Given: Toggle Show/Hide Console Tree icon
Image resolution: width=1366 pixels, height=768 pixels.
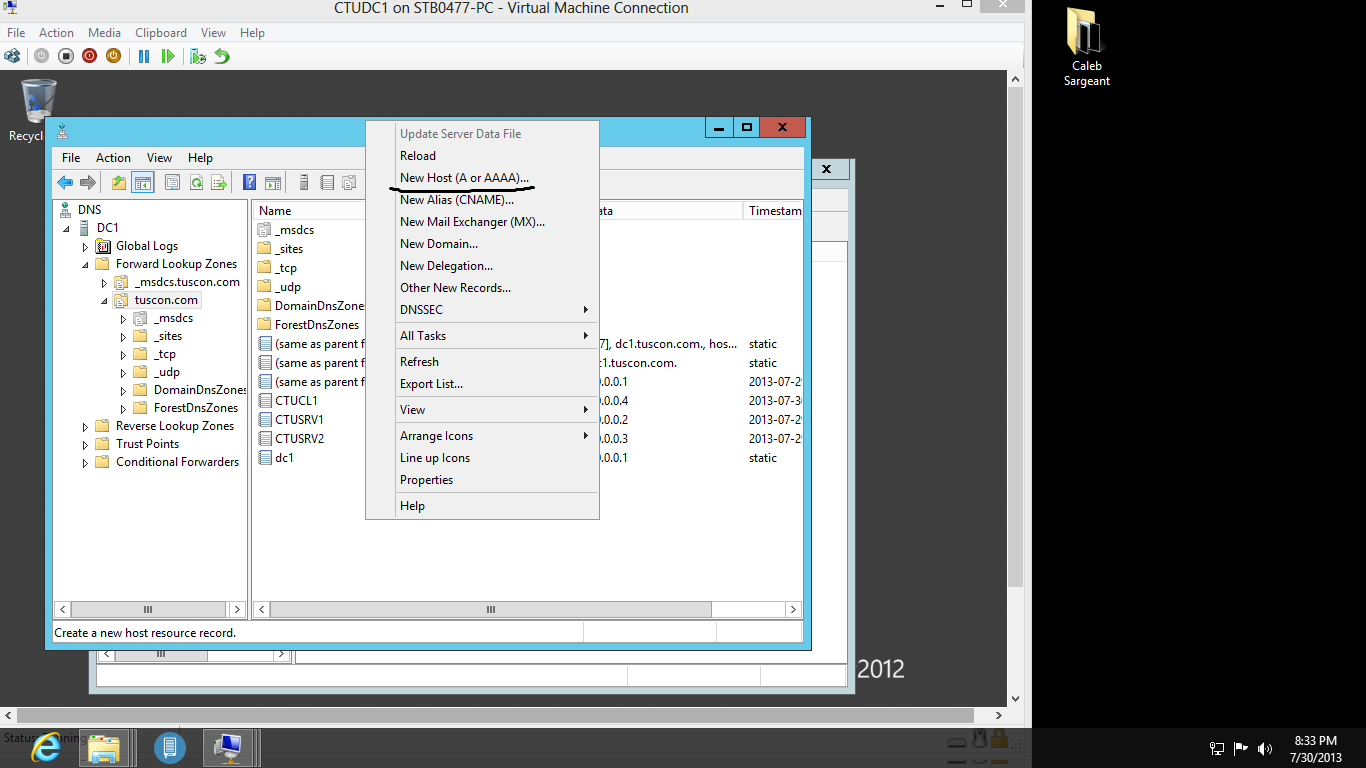Looking at the screenshot, I should point(143,182).
